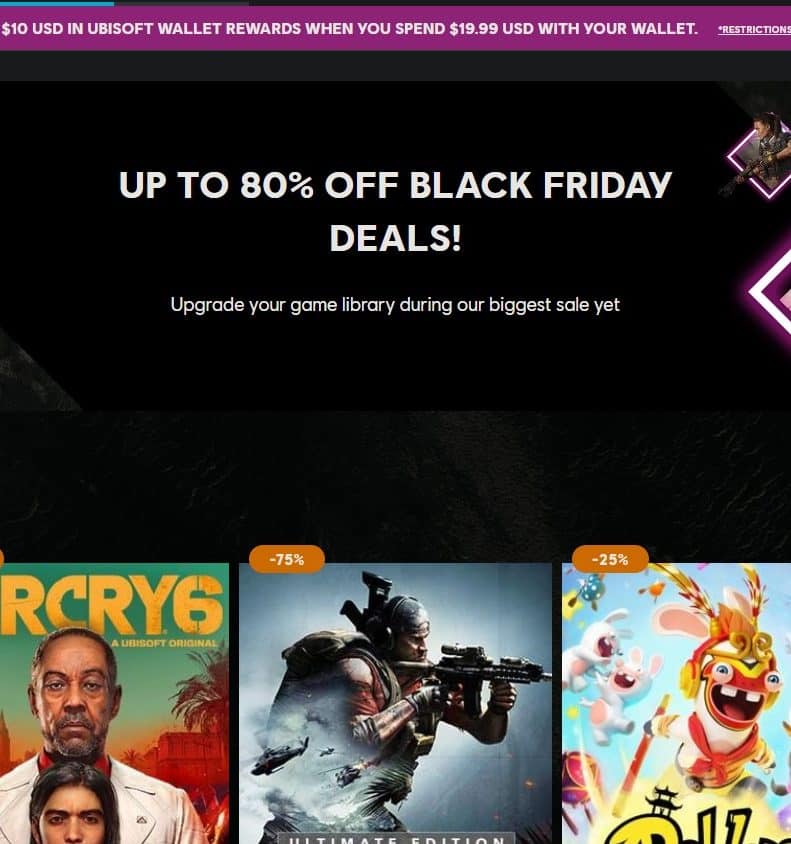Click the dark navigation strip below purple banner
Screen dimensions: 791x844
396,66
